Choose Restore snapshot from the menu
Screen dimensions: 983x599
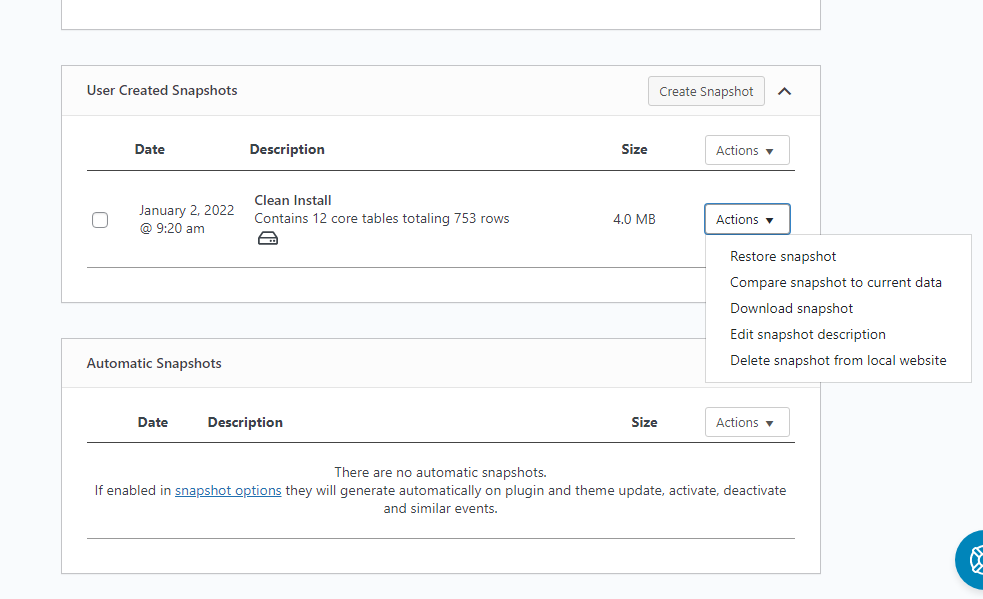point(783,256)
